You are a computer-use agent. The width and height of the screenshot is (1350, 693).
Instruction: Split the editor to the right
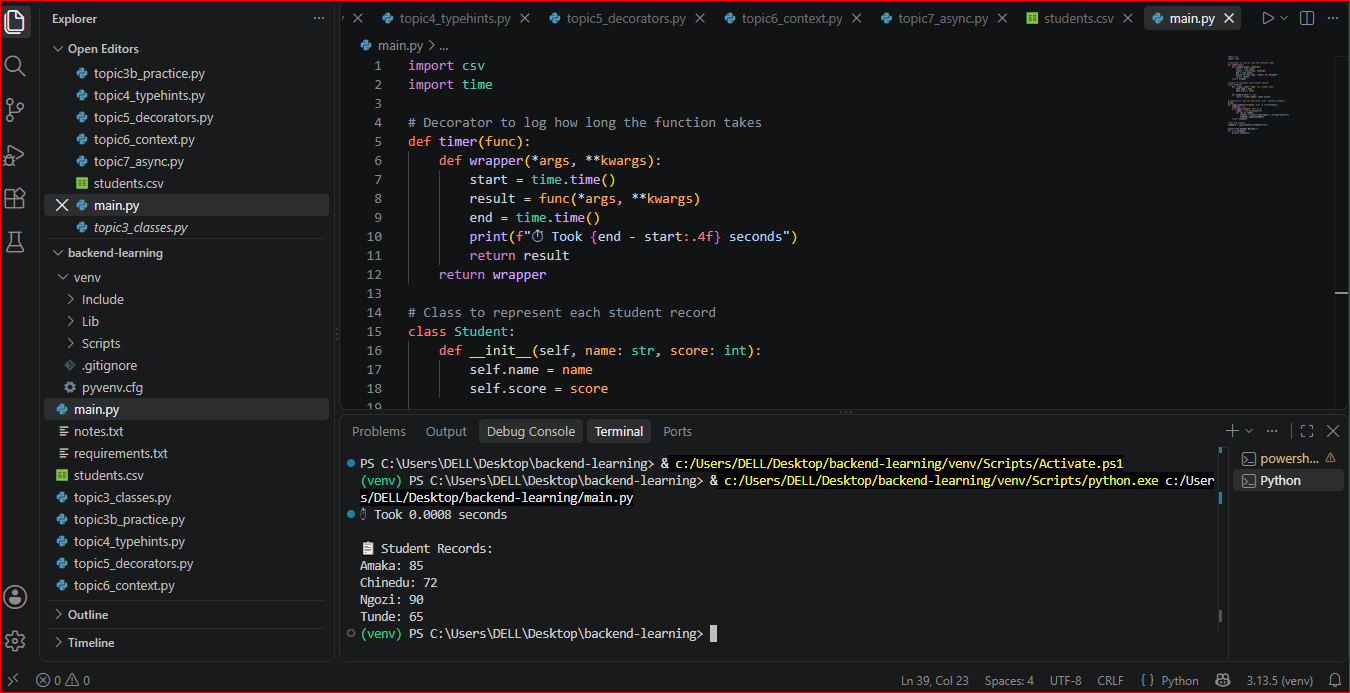pyautogui.click(x=1308, y=18)
